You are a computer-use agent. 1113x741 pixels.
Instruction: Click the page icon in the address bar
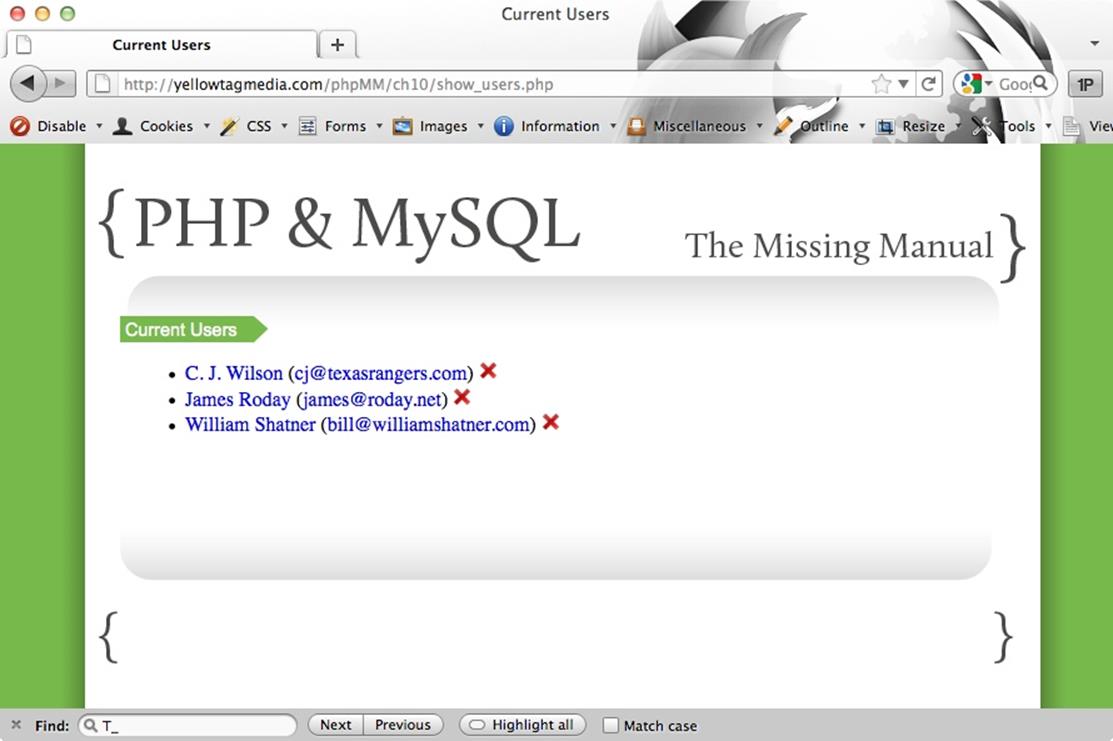103,84
